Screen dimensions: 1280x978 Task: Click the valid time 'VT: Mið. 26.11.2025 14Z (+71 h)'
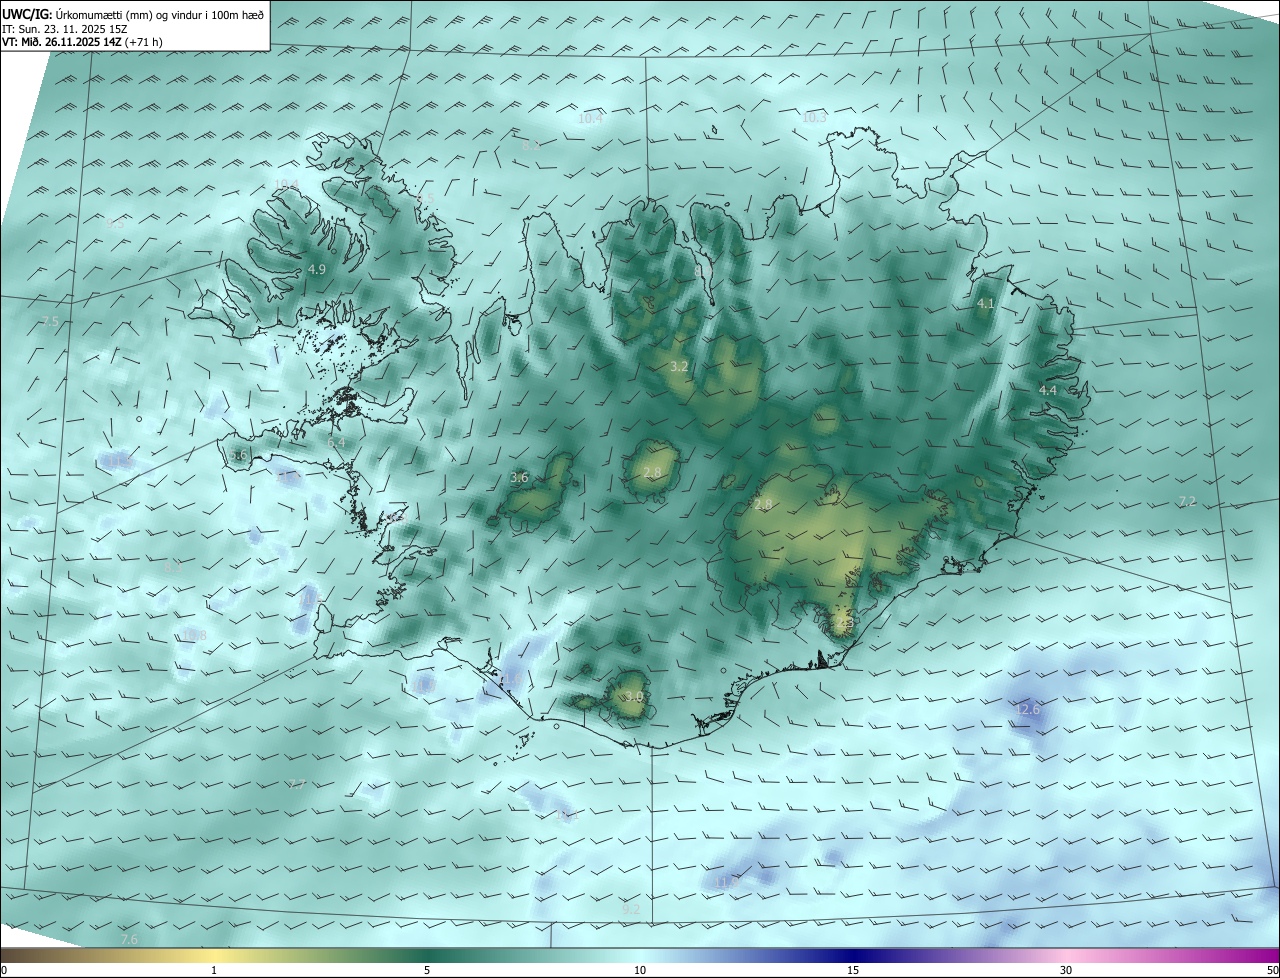(x=82, y=42)
